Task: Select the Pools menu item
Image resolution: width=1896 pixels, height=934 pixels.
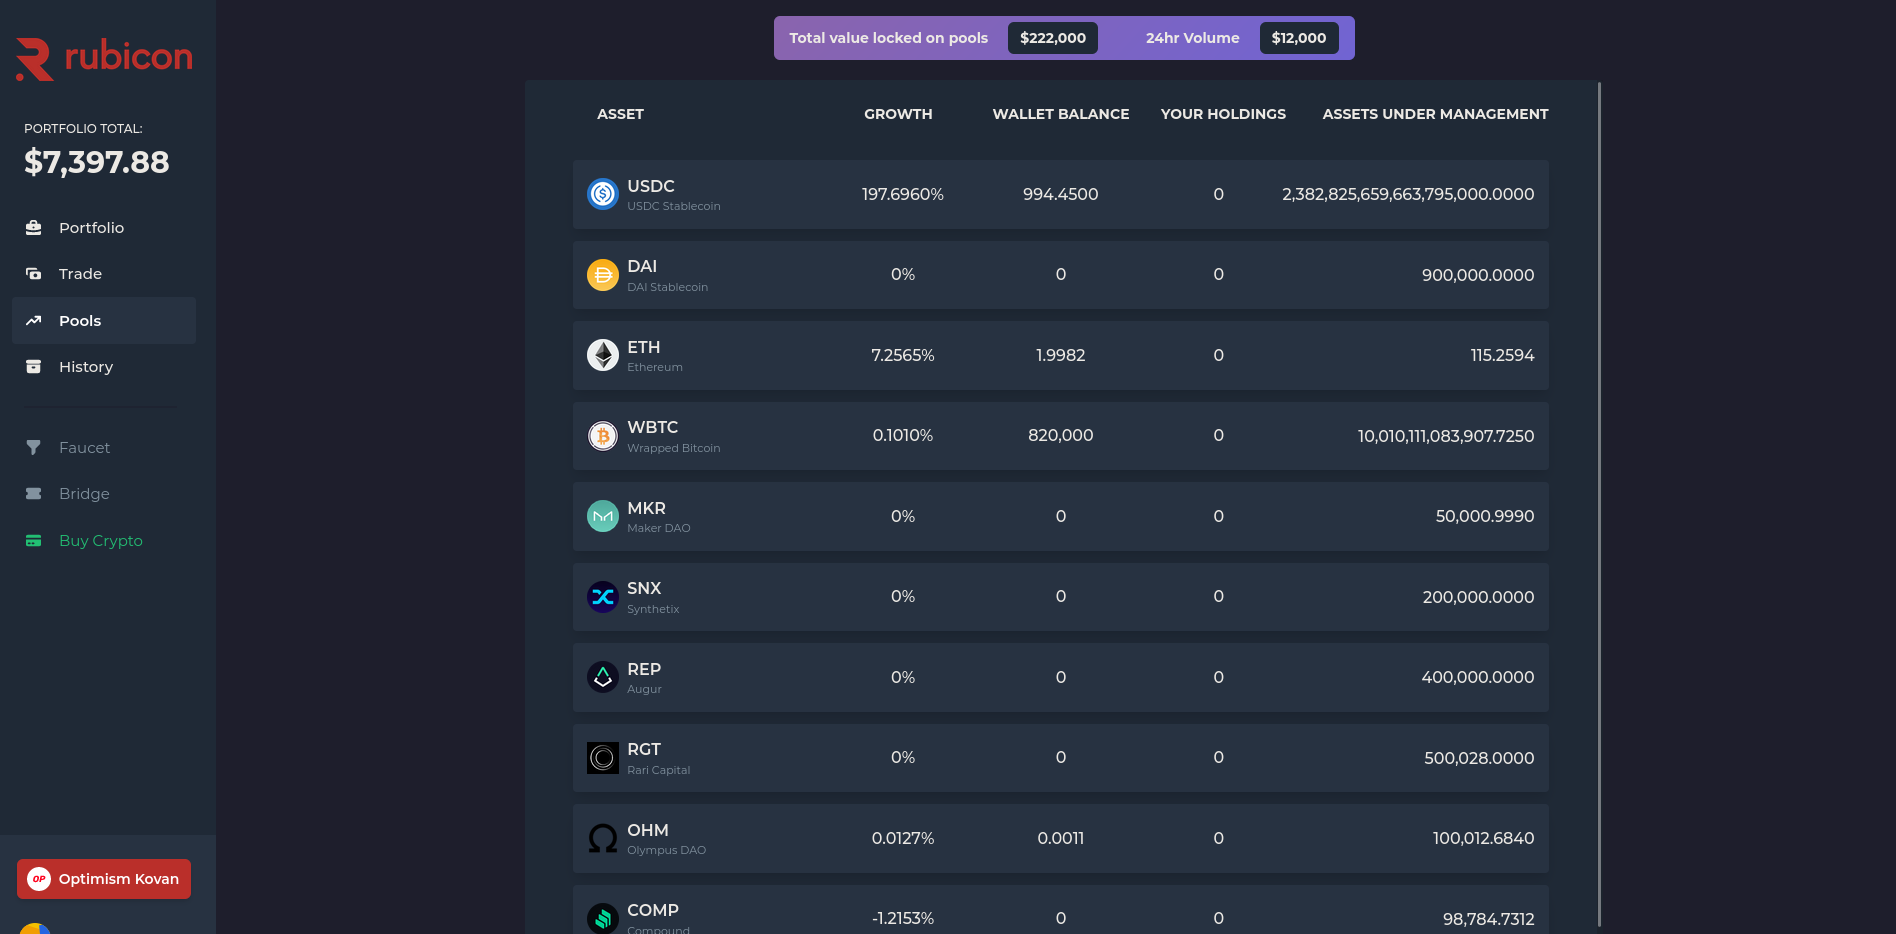Action: tap(104, 321)
